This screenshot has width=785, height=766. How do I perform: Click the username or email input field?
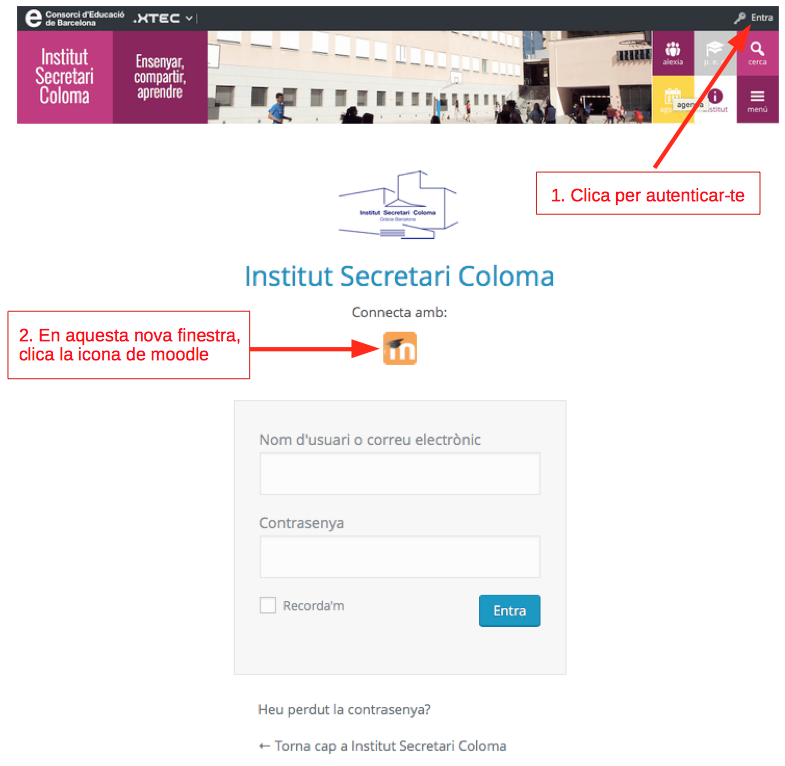(x=399, y=474)
